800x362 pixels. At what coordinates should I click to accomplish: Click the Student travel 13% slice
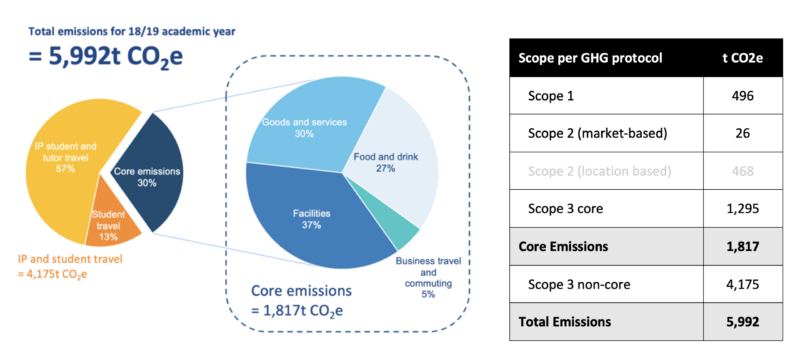coord(111,224)
